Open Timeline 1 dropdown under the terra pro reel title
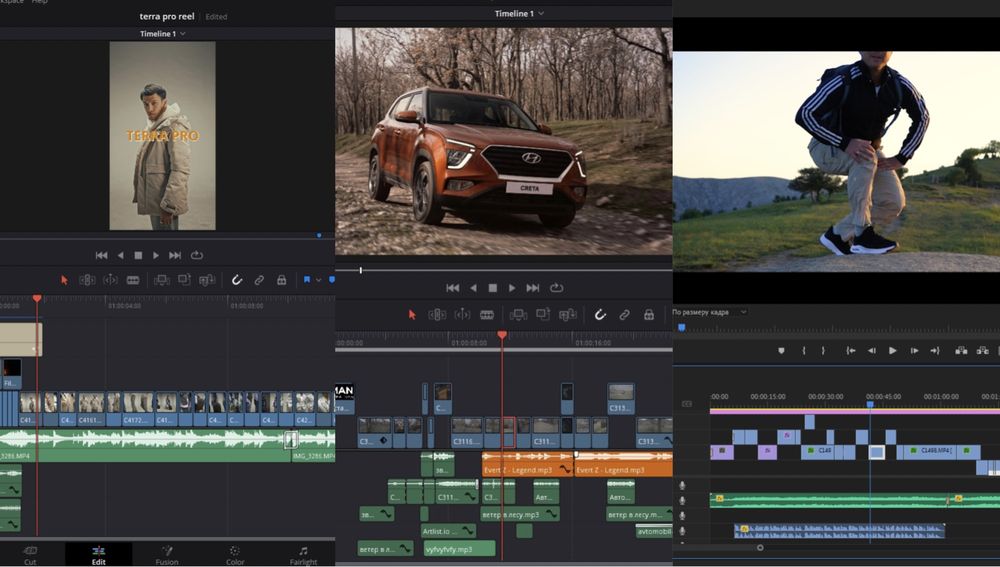Screen dimensions: 1000x567 (163, 34)
